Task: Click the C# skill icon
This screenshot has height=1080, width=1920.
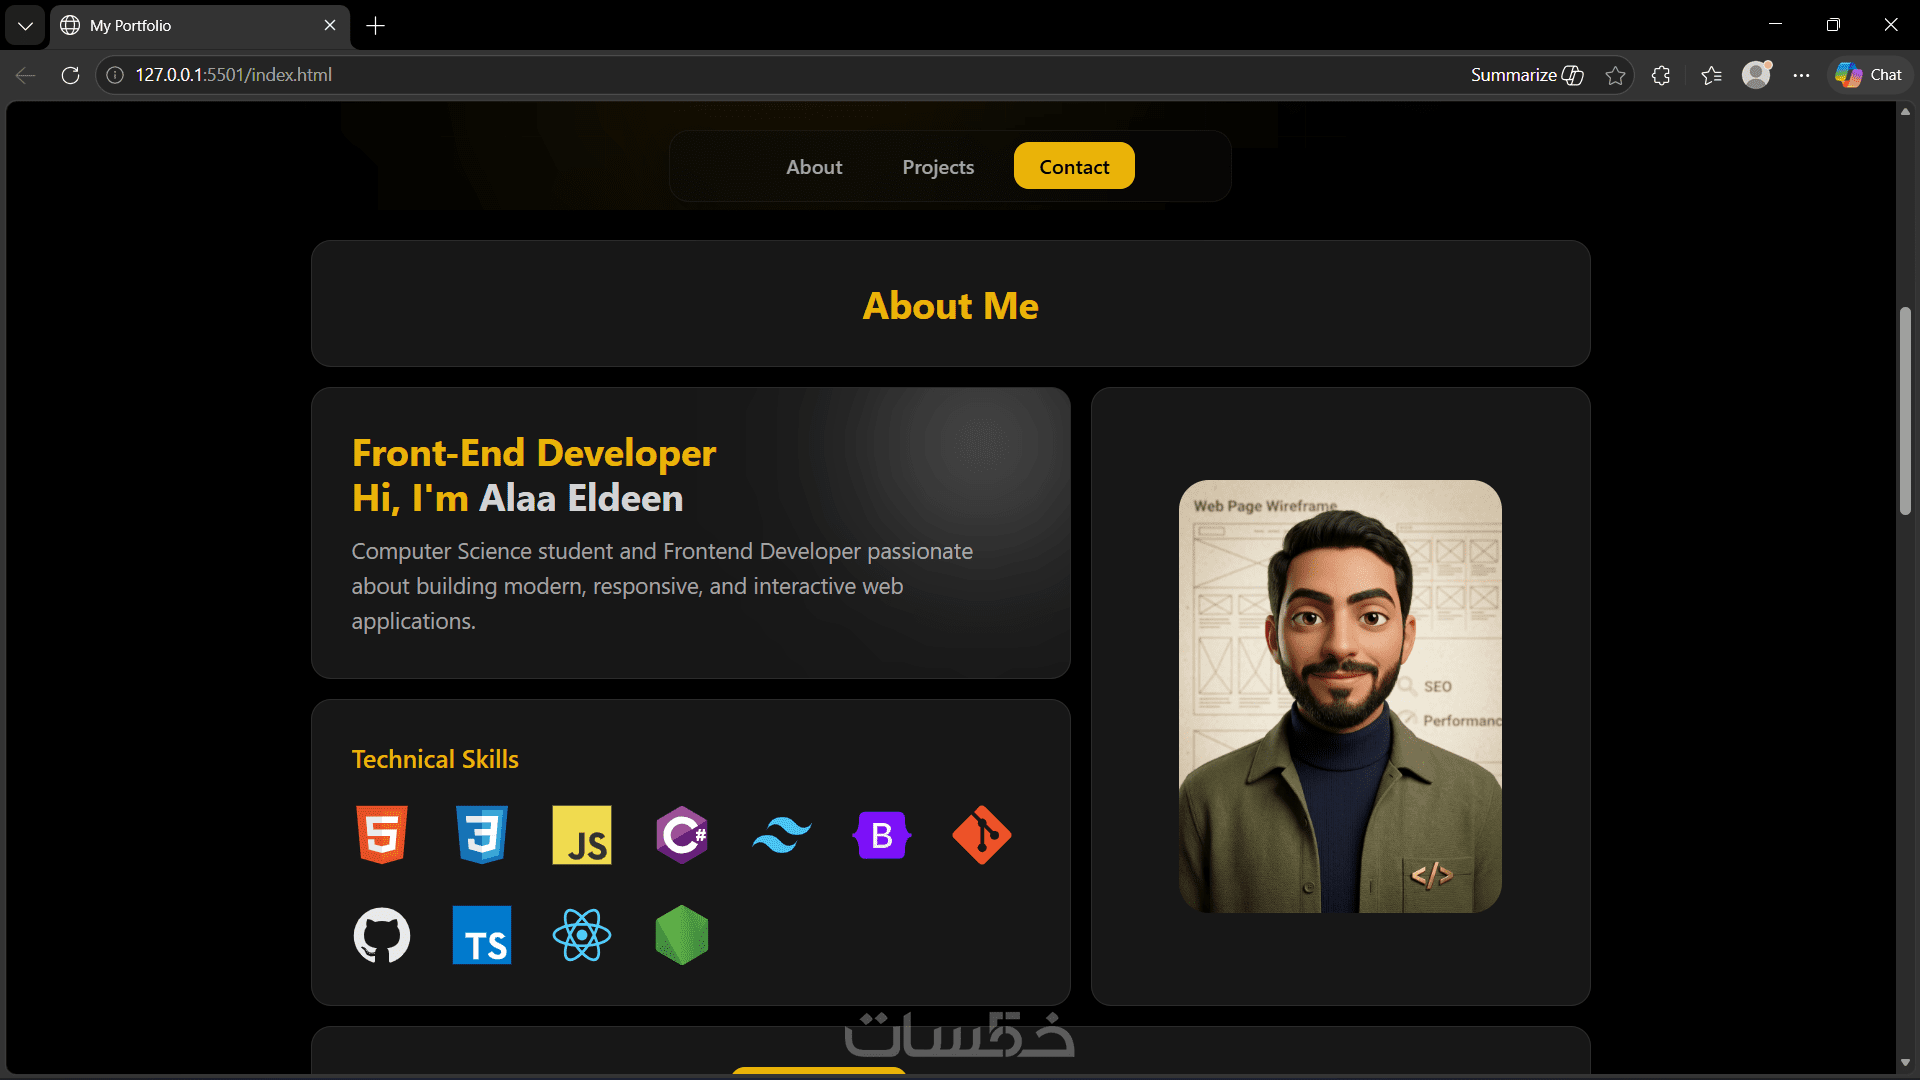Action: pyautogui.click(x=682, y=835)
